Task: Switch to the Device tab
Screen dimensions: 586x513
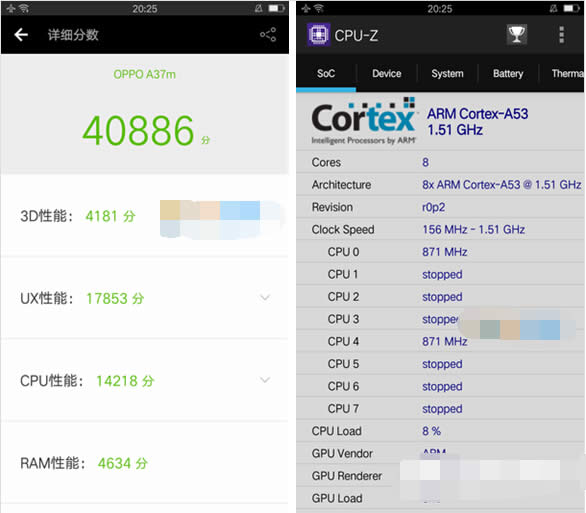Action: coord(386,74)
